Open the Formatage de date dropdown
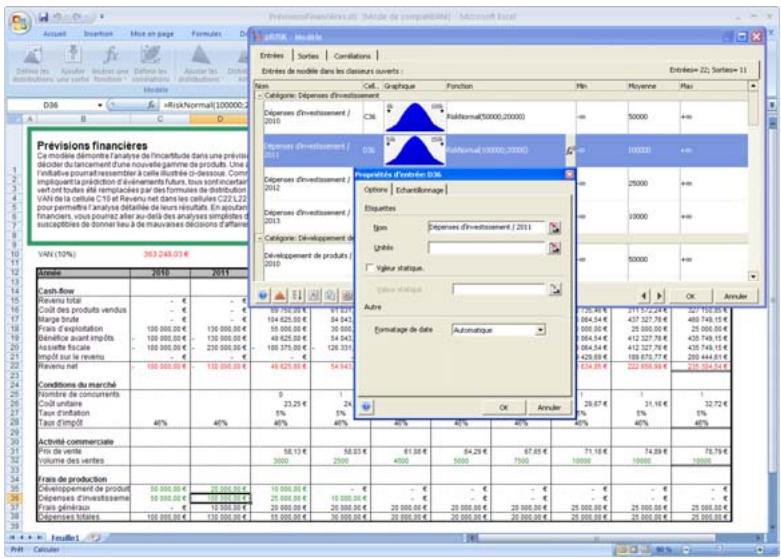 [538, 328]
